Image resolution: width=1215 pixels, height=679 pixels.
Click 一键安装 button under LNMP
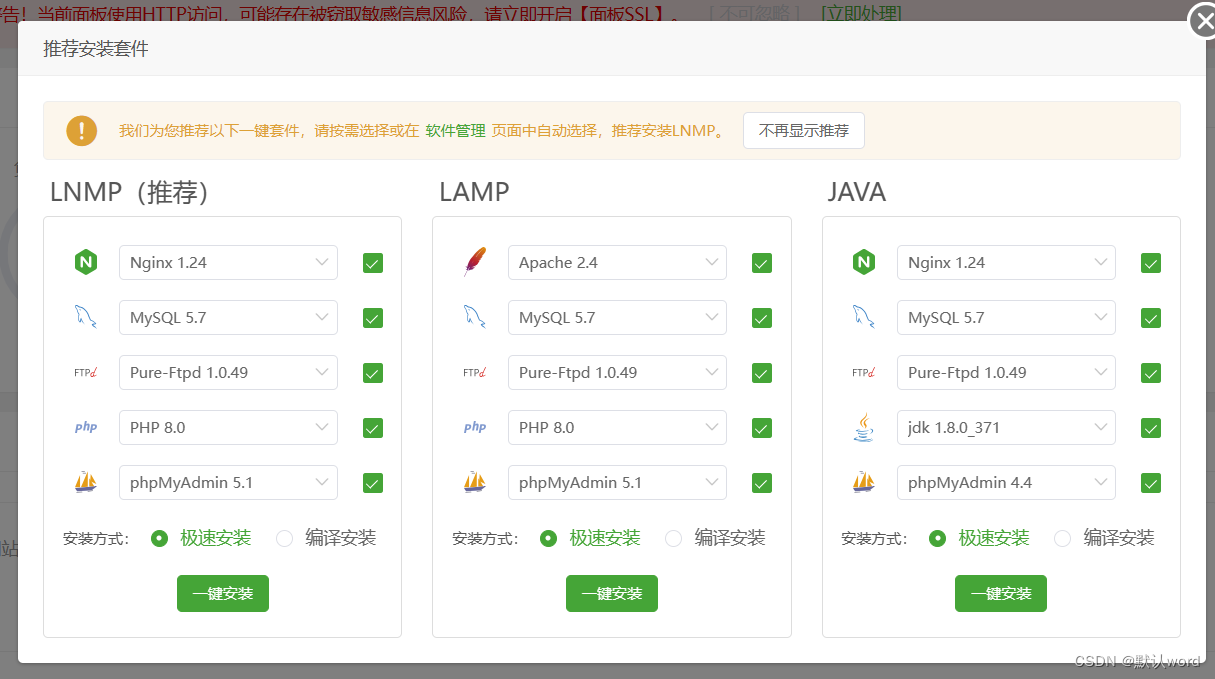pyautogui.click(x=223, y=593)
